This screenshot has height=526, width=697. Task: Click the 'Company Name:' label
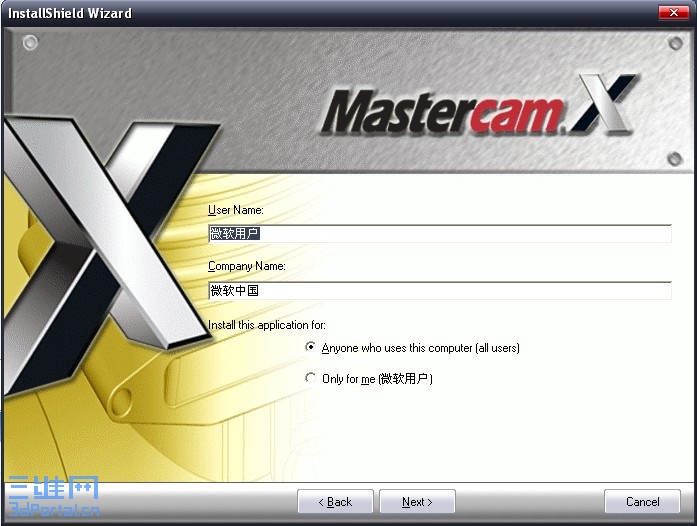(247, 266)
